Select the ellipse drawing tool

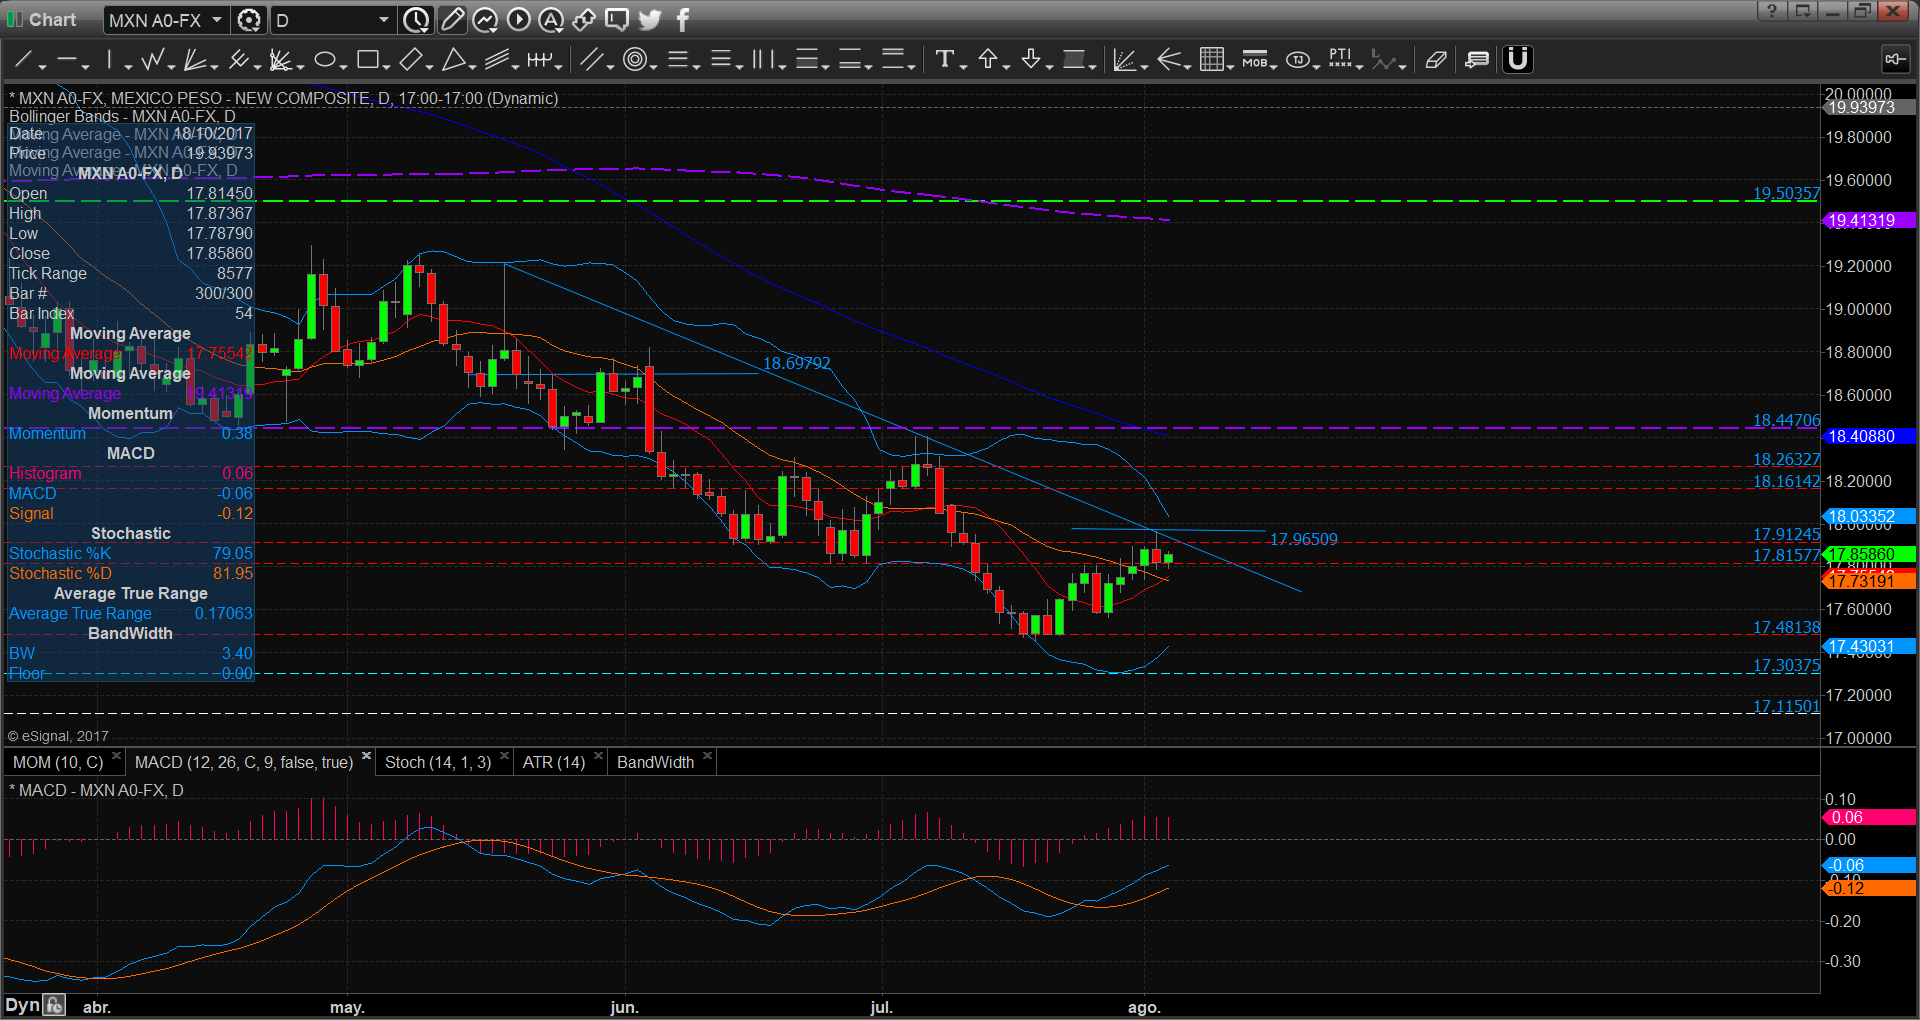pos(324,61)
